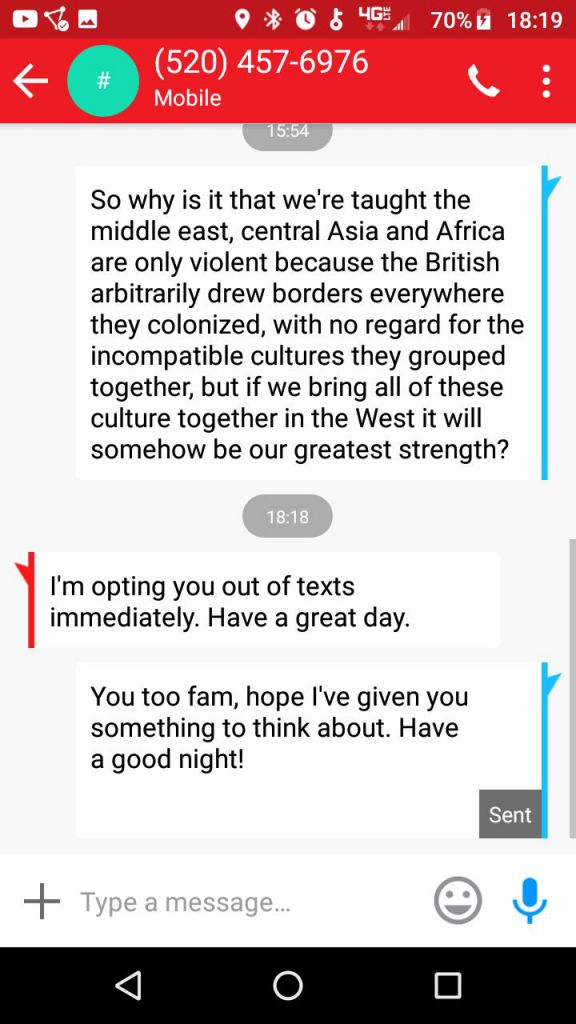Select the 15:54 timestamp bubble
The width and height of the screenshot is (576, 1024).
(x=287, y=133)
